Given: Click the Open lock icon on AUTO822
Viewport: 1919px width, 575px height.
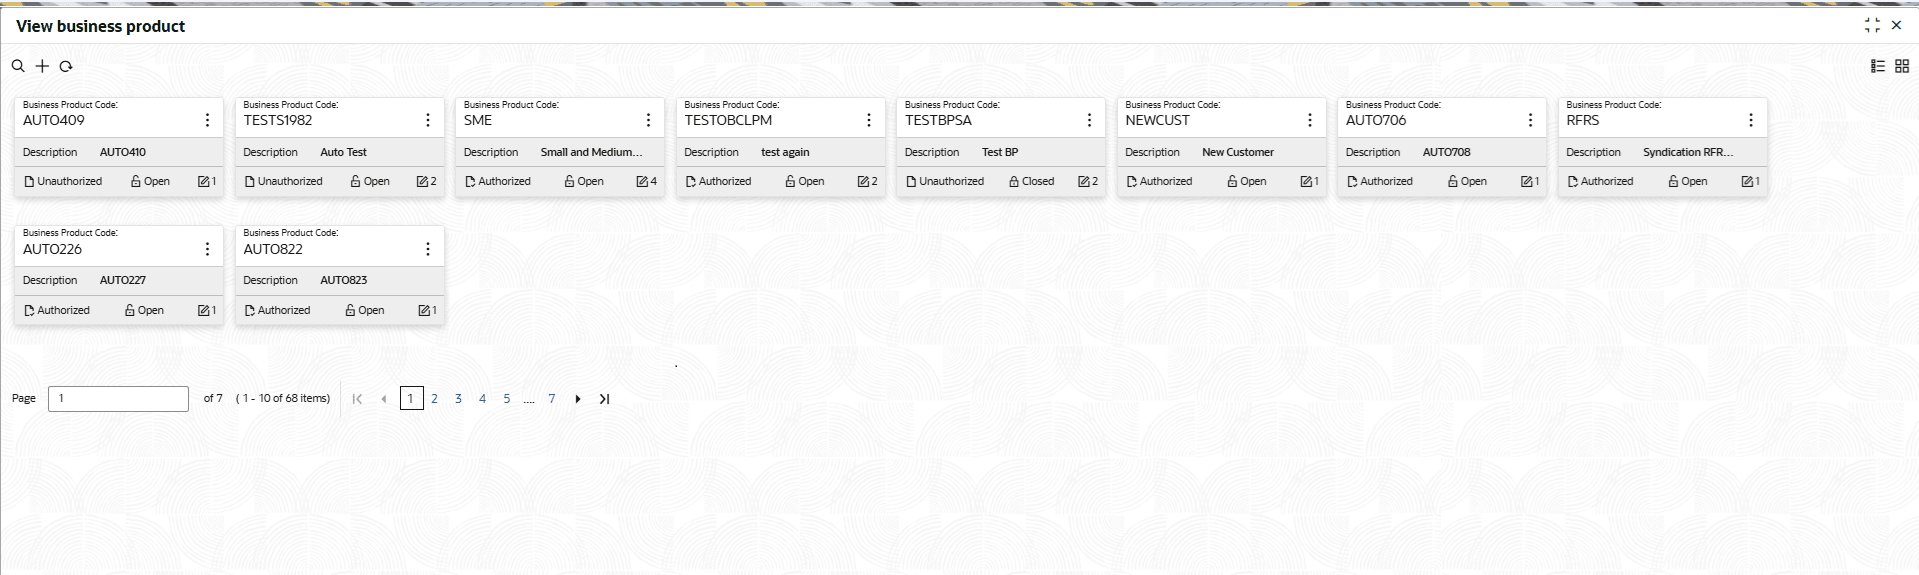Looking at the screenshot, I should [350, 311].
